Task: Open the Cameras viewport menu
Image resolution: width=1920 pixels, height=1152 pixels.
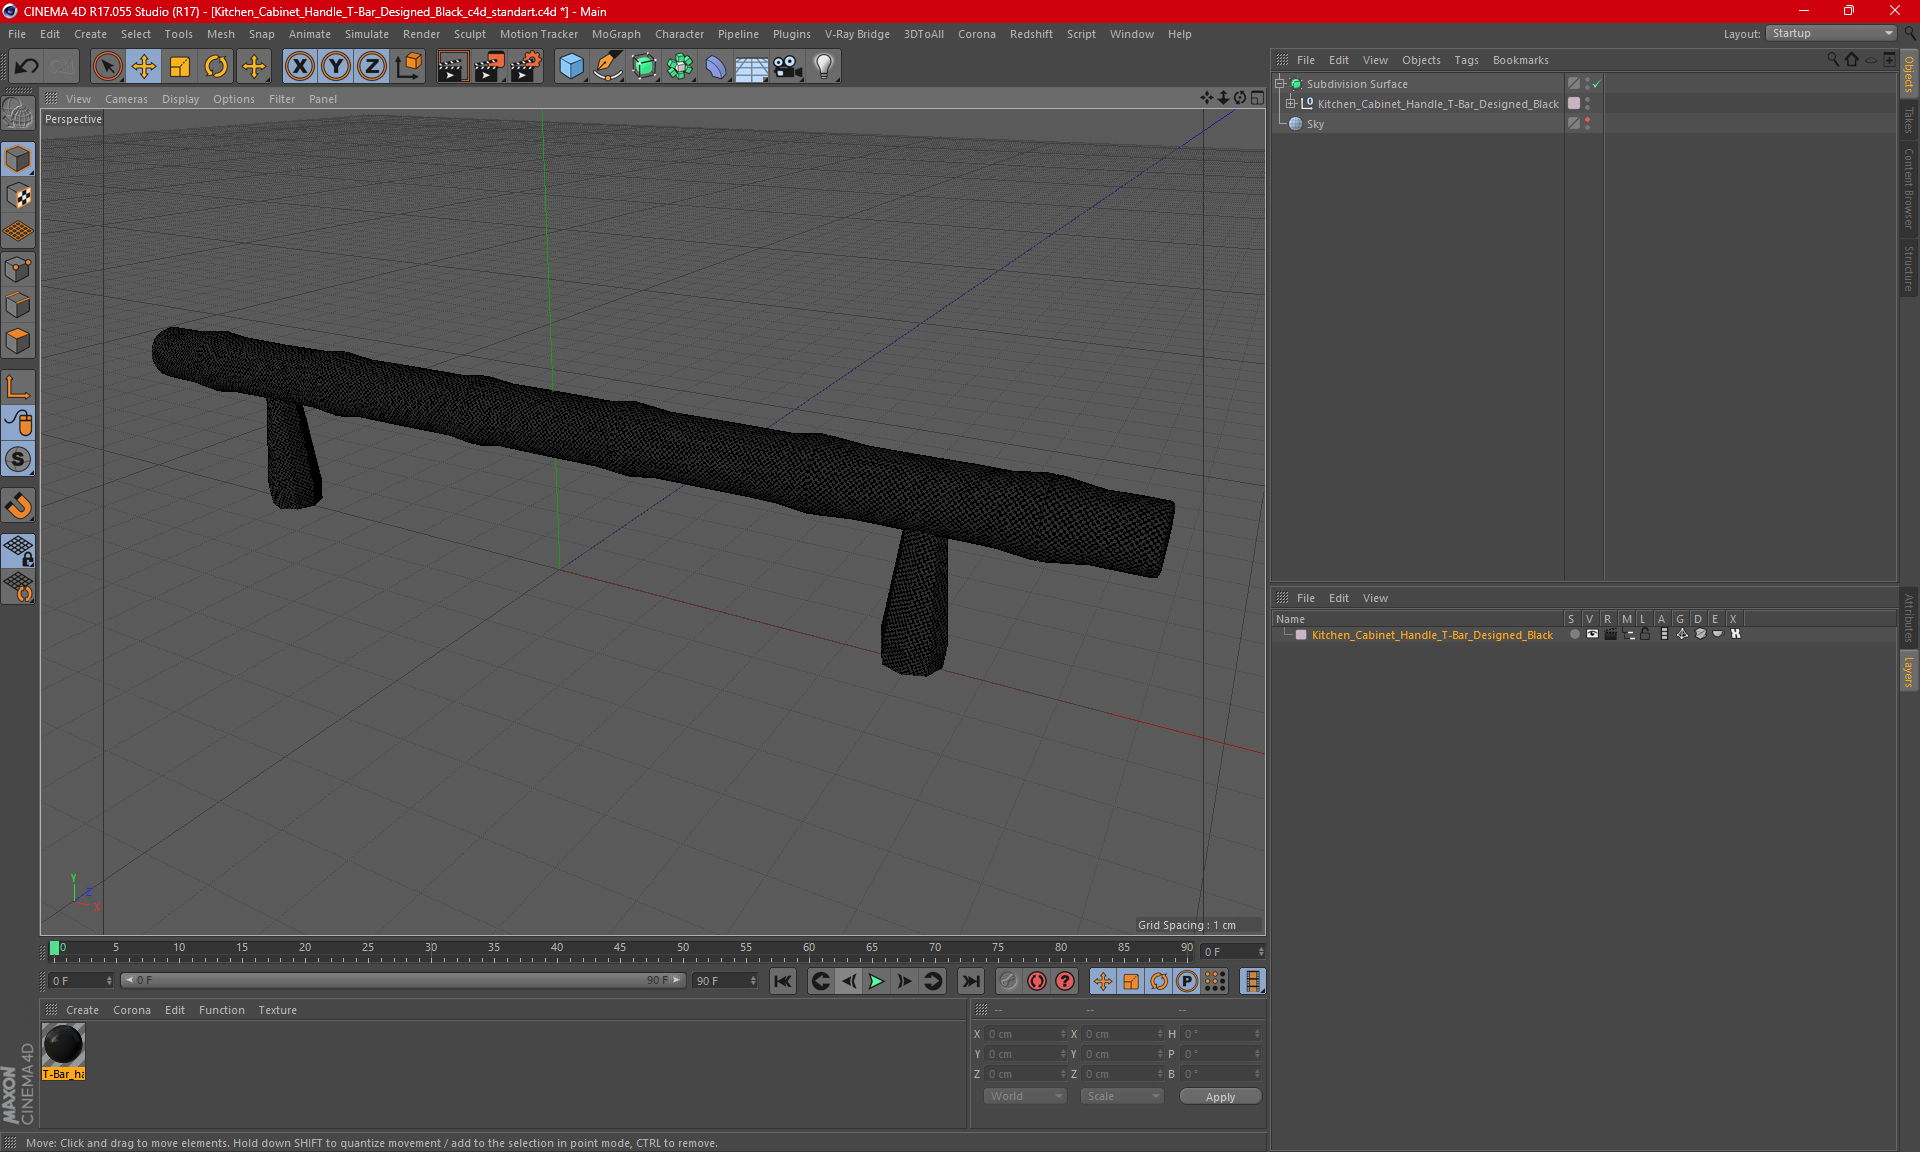Action: point(126,99)
